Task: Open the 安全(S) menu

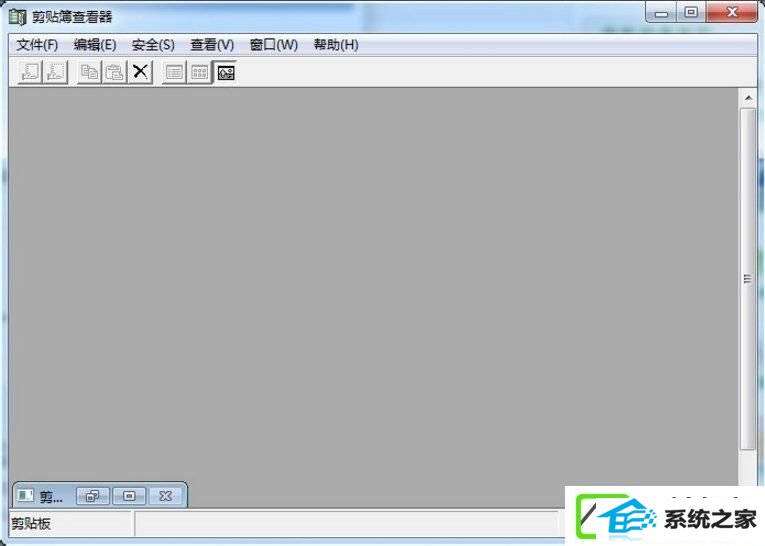Action: pos(153,45)
